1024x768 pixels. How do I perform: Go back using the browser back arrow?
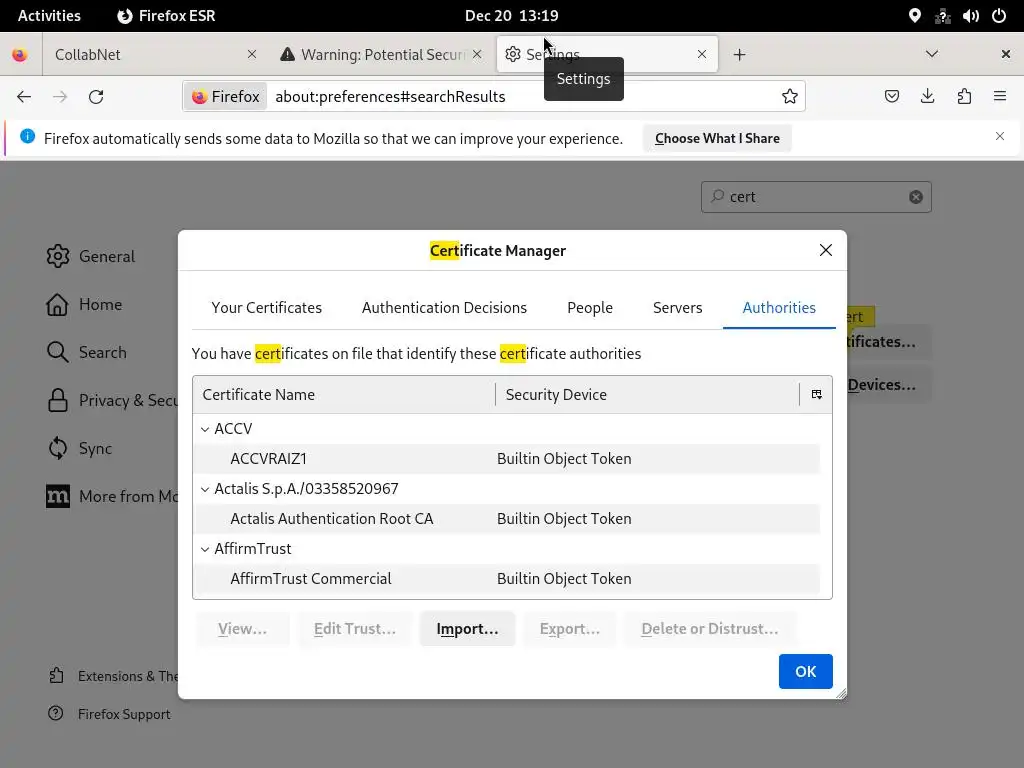click(x=24, y=97)
